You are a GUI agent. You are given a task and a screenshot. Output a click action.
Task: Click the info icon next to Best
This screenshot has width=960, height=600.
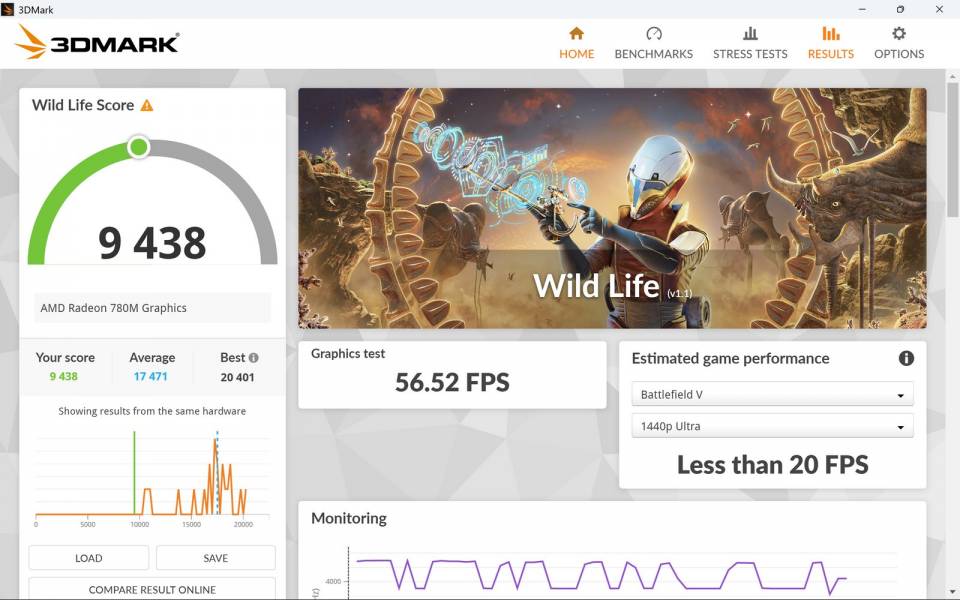pos(253,358)
